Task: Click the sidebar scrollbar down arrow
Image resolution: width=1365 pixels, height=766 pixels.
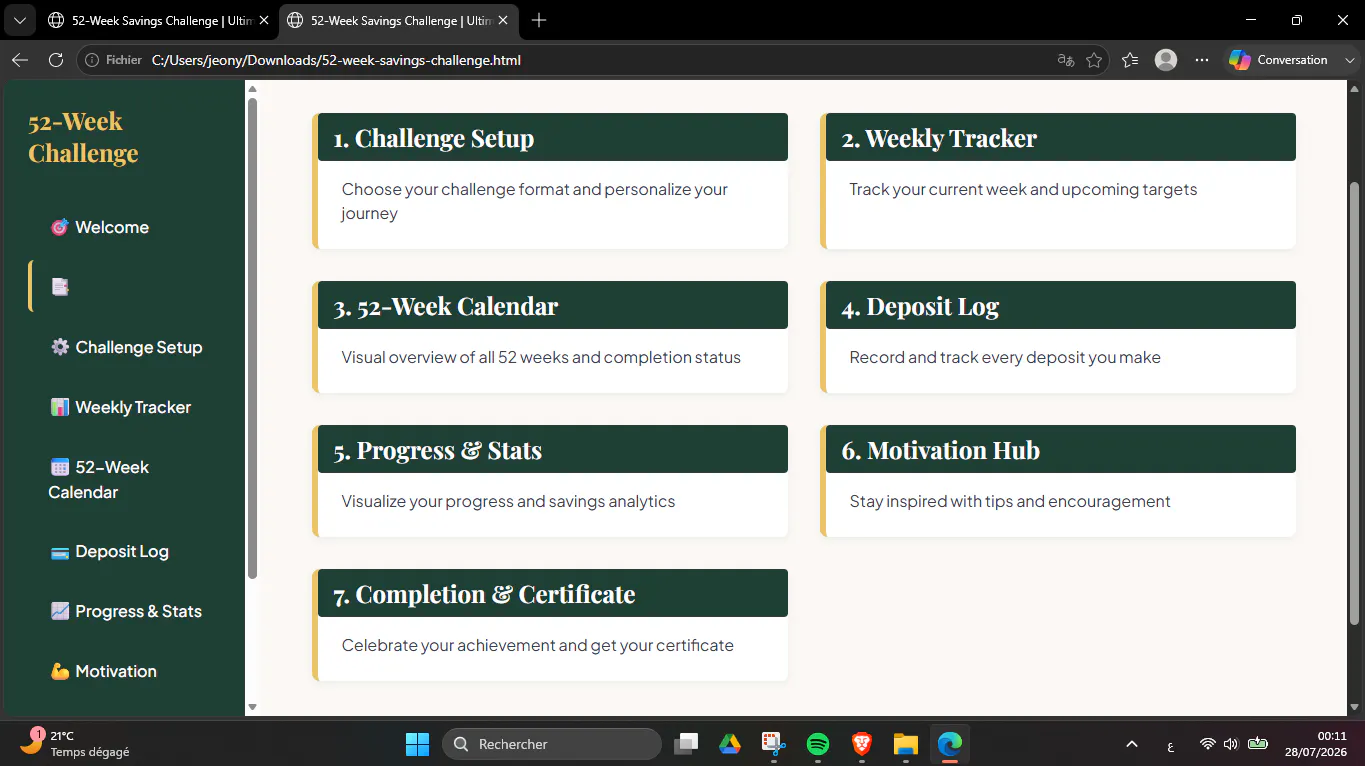Action: pyautogui.click(x=252, y=707)
